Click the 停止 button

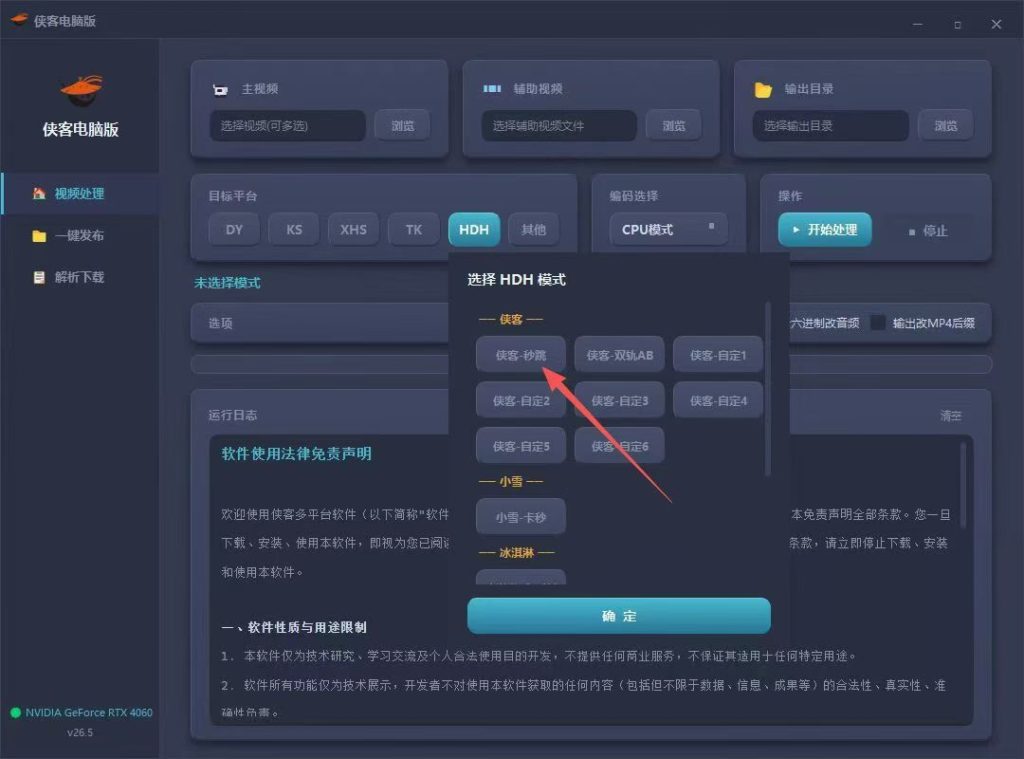[928, 231]
